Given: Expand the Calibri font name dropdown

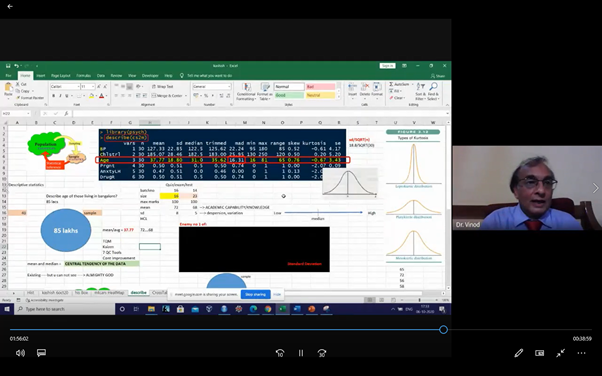Looking at the screenshot, I should [79, 86].
